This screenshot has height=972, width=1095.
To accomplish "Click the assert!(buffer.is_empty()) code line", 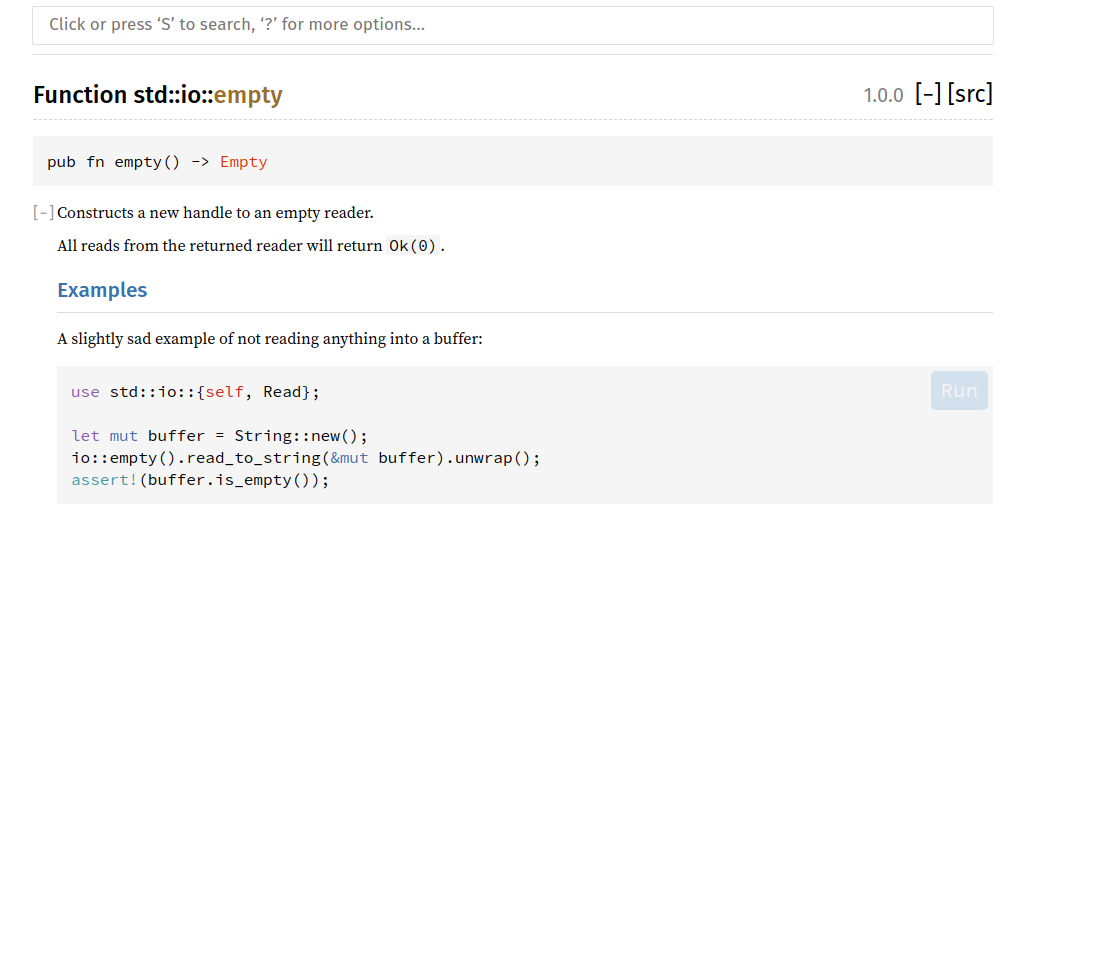I will 200,480.
